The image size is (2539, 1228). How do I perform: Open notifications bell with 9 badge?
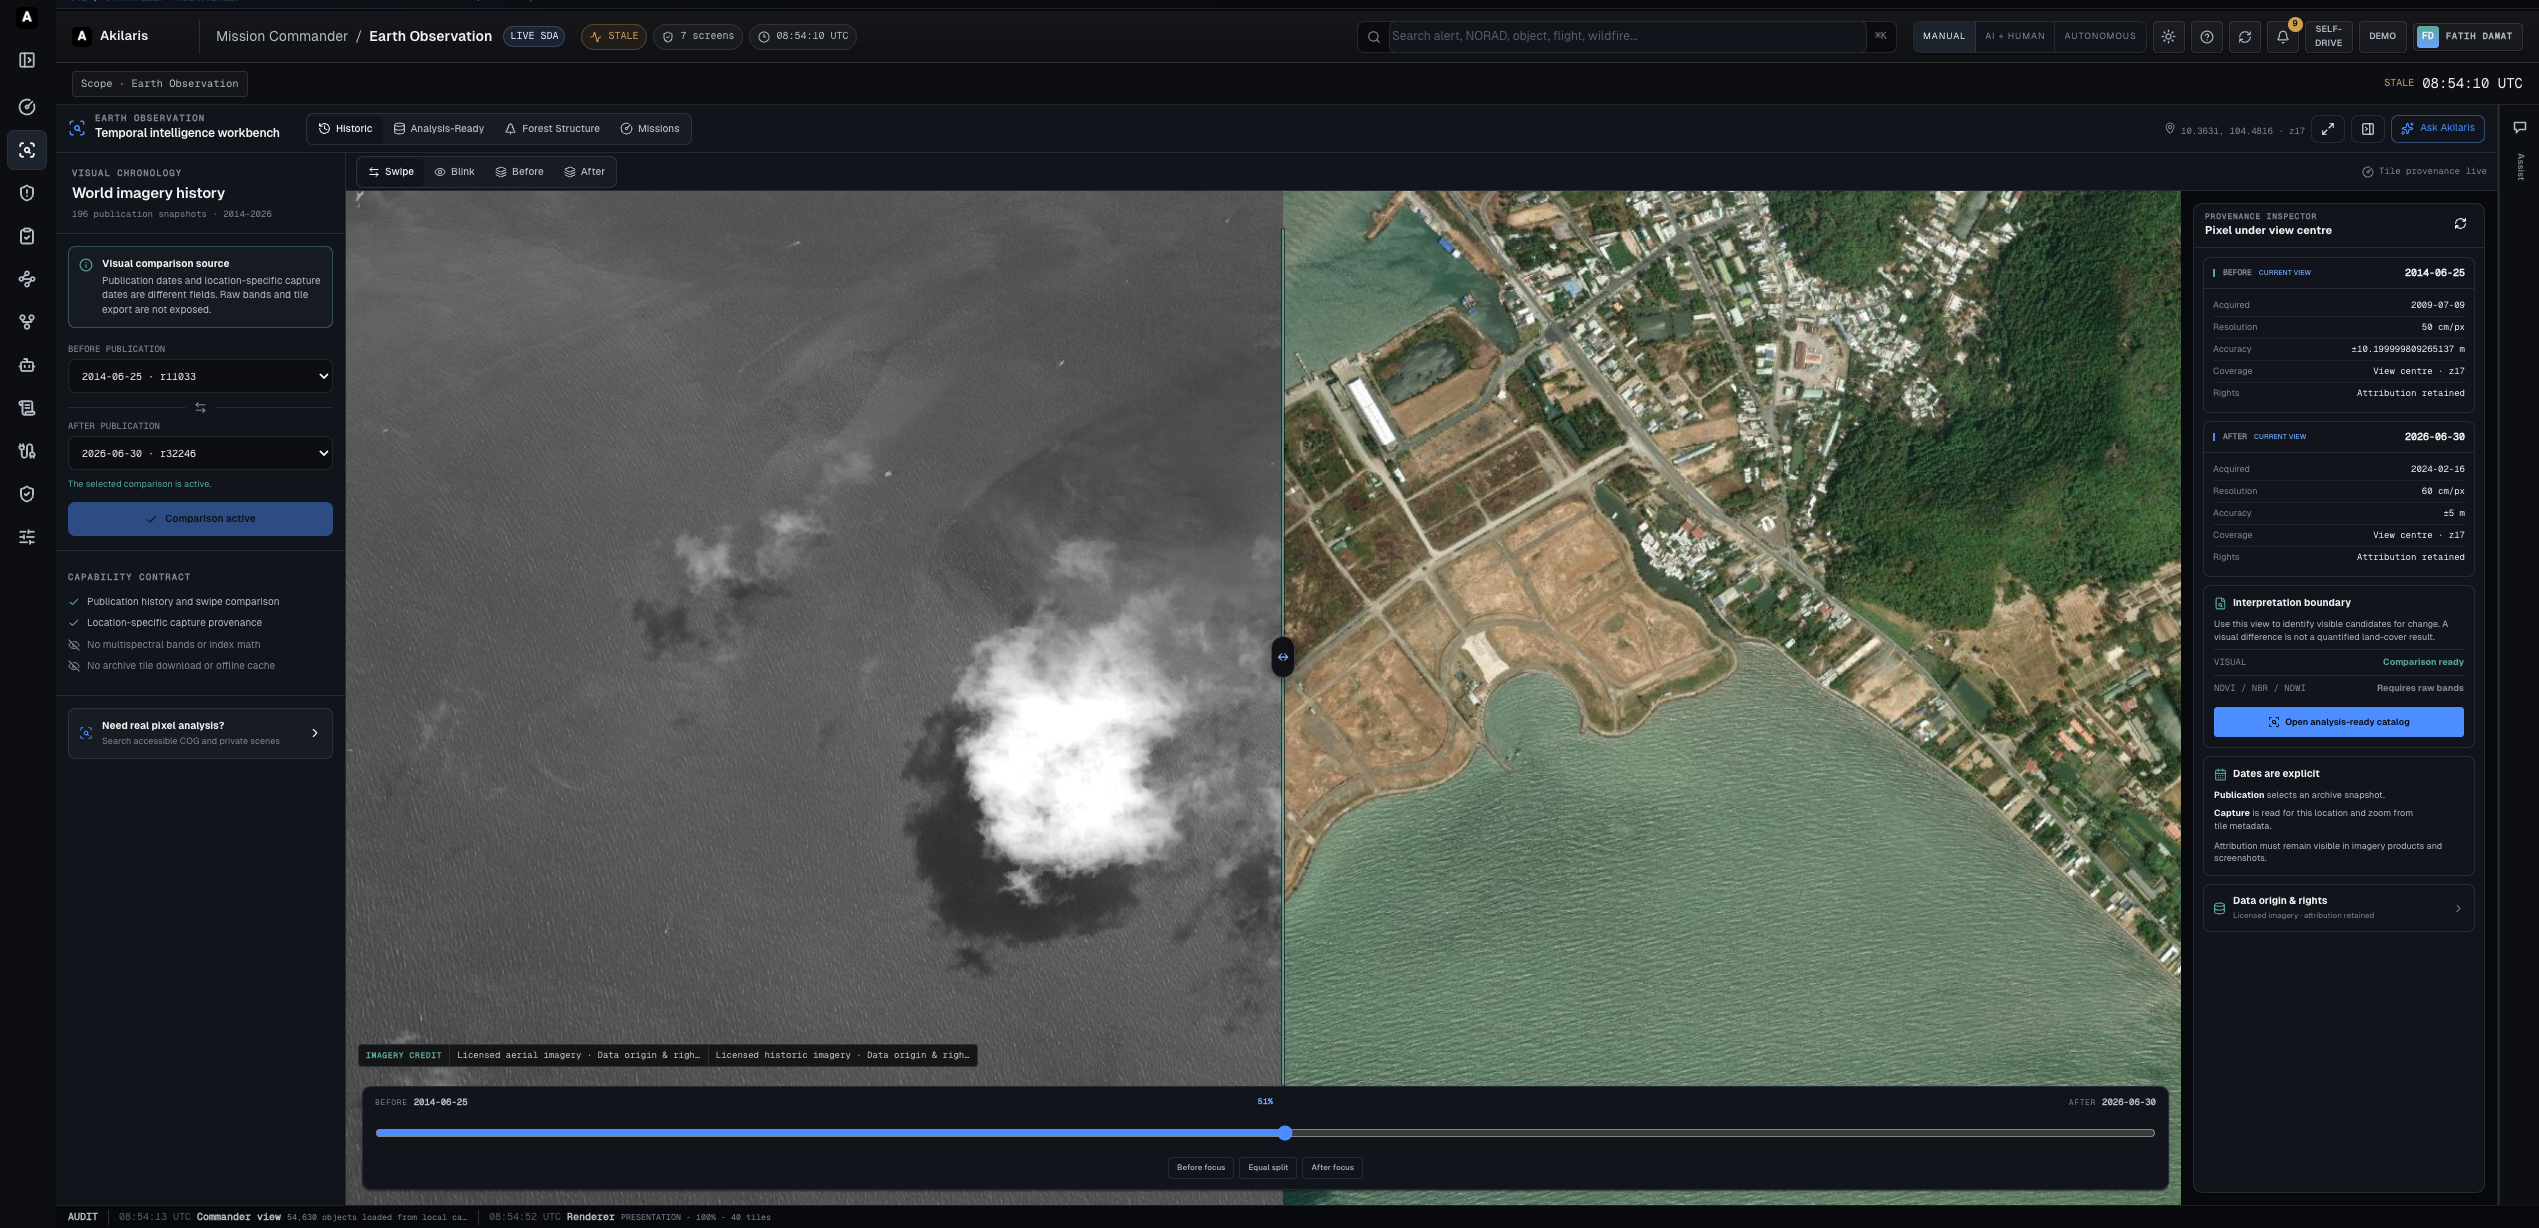click(x=2283, y=36)
